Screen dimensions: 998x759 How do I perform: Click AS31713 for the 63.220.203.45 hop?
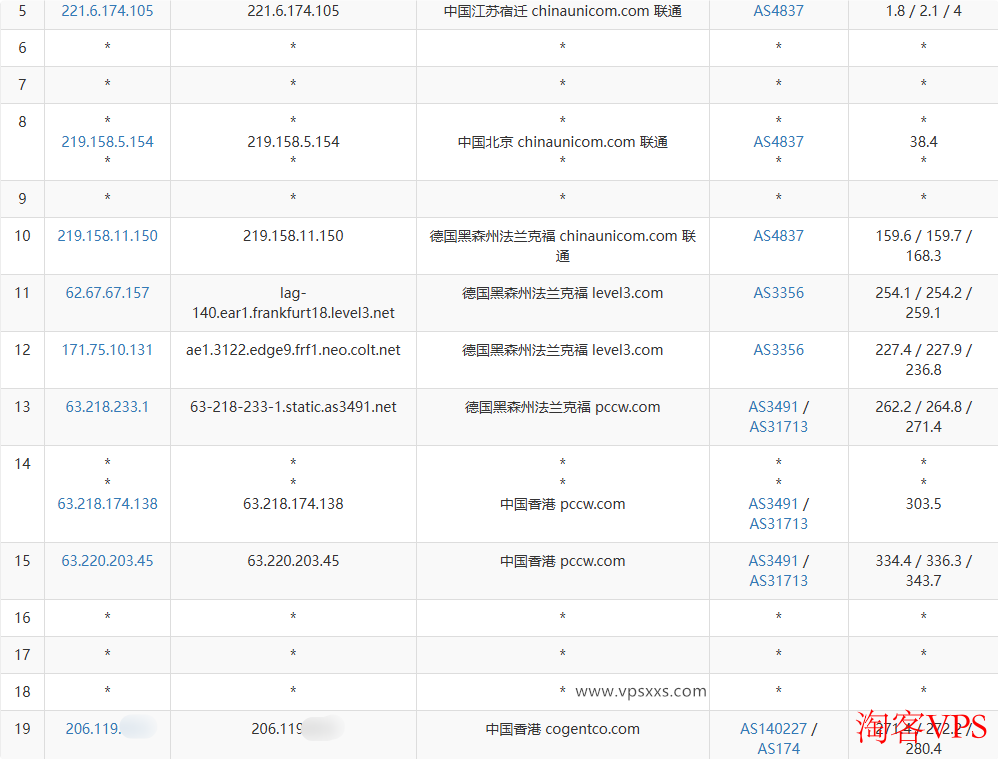(x=778, y=580)
